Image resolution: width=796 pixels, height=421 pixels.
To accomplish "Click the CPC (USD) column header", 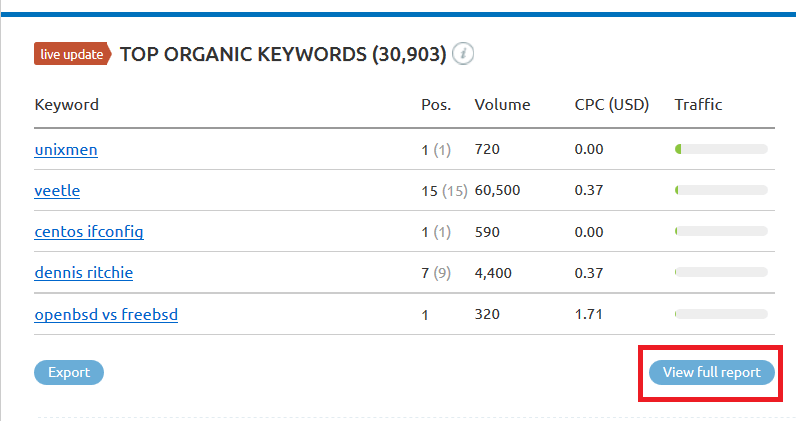I will pyautogui.click(x=612, y=105).
